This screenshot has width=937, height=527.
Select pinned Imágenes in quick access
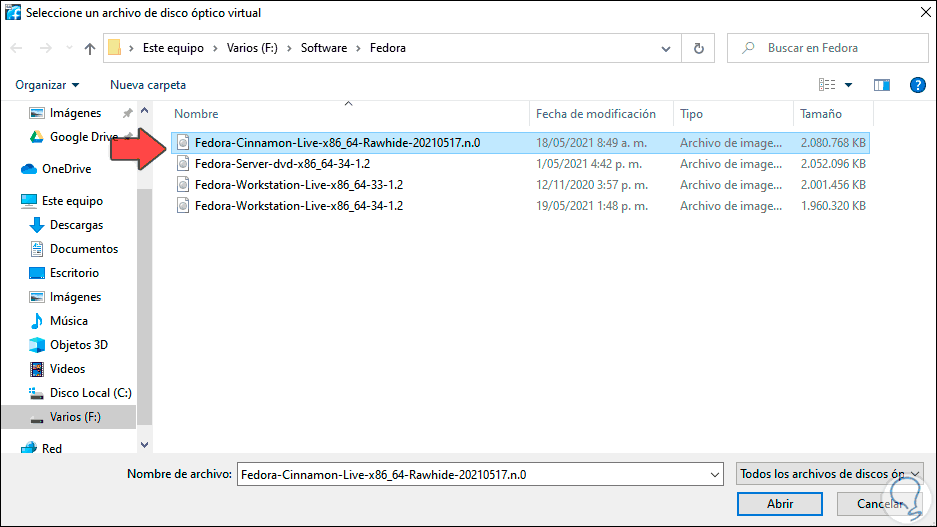pos(75,113)
